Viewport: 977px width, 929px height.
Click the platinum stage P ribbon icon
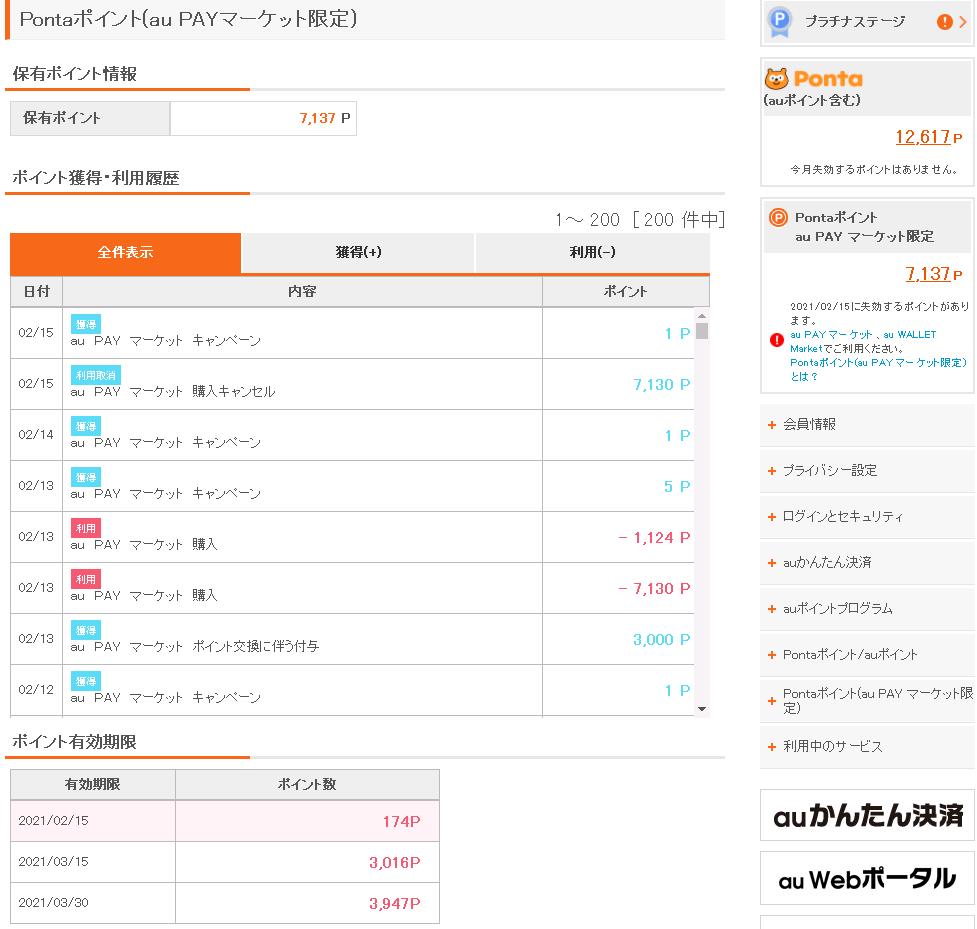[779, 21]
